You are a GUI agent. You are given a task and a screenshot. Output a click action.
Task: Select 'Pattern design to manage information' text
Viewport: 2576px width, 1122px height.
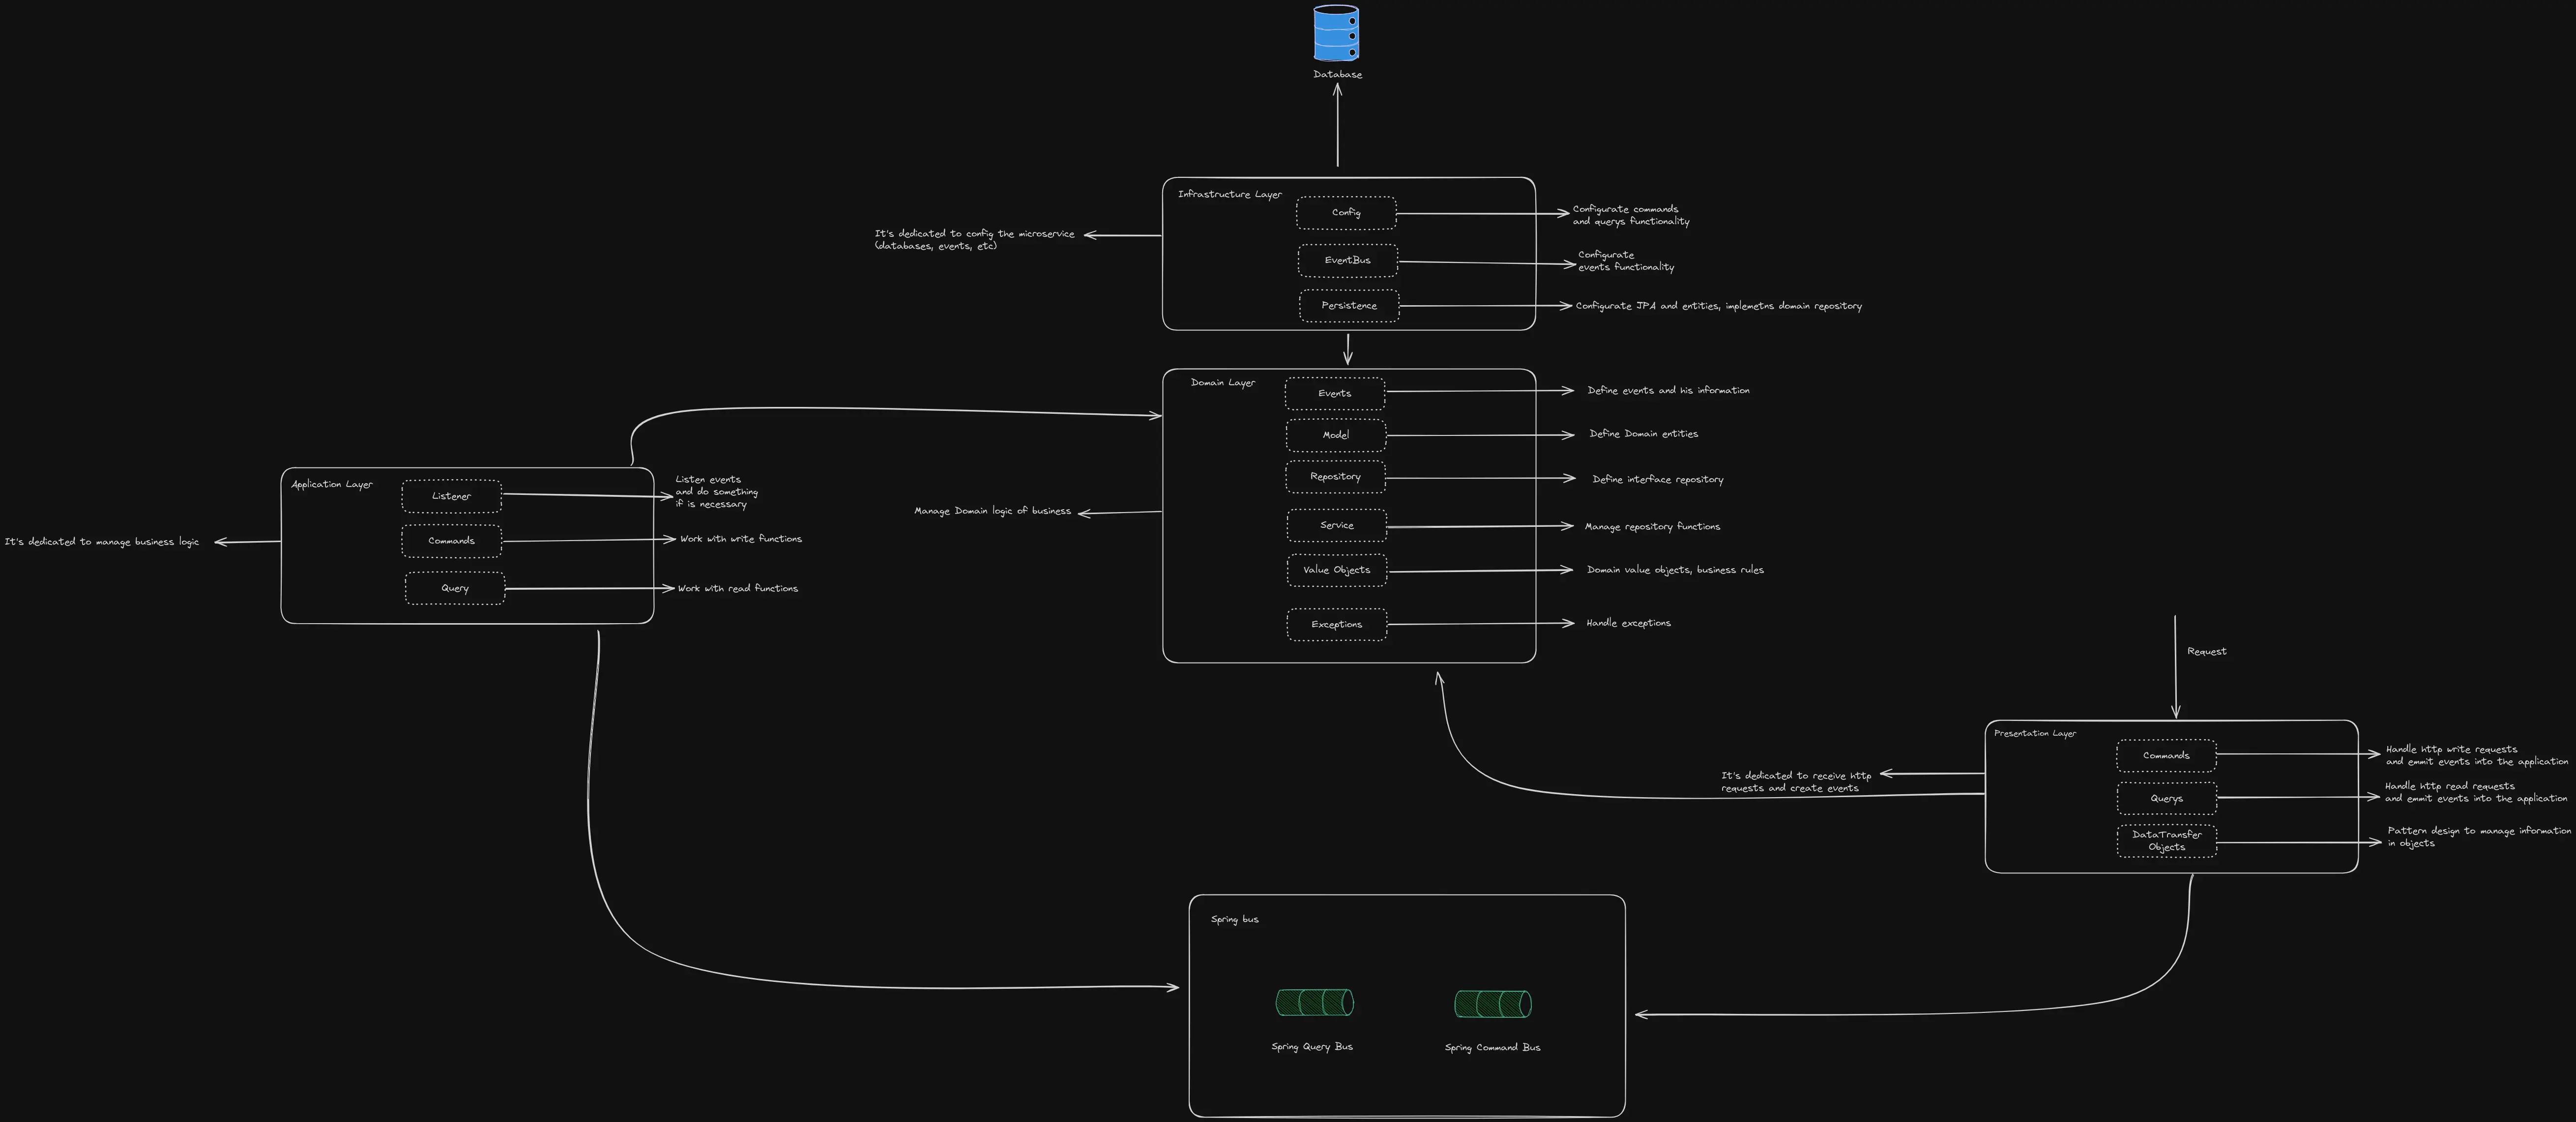pyautogui.click(x=2479, y=837)
